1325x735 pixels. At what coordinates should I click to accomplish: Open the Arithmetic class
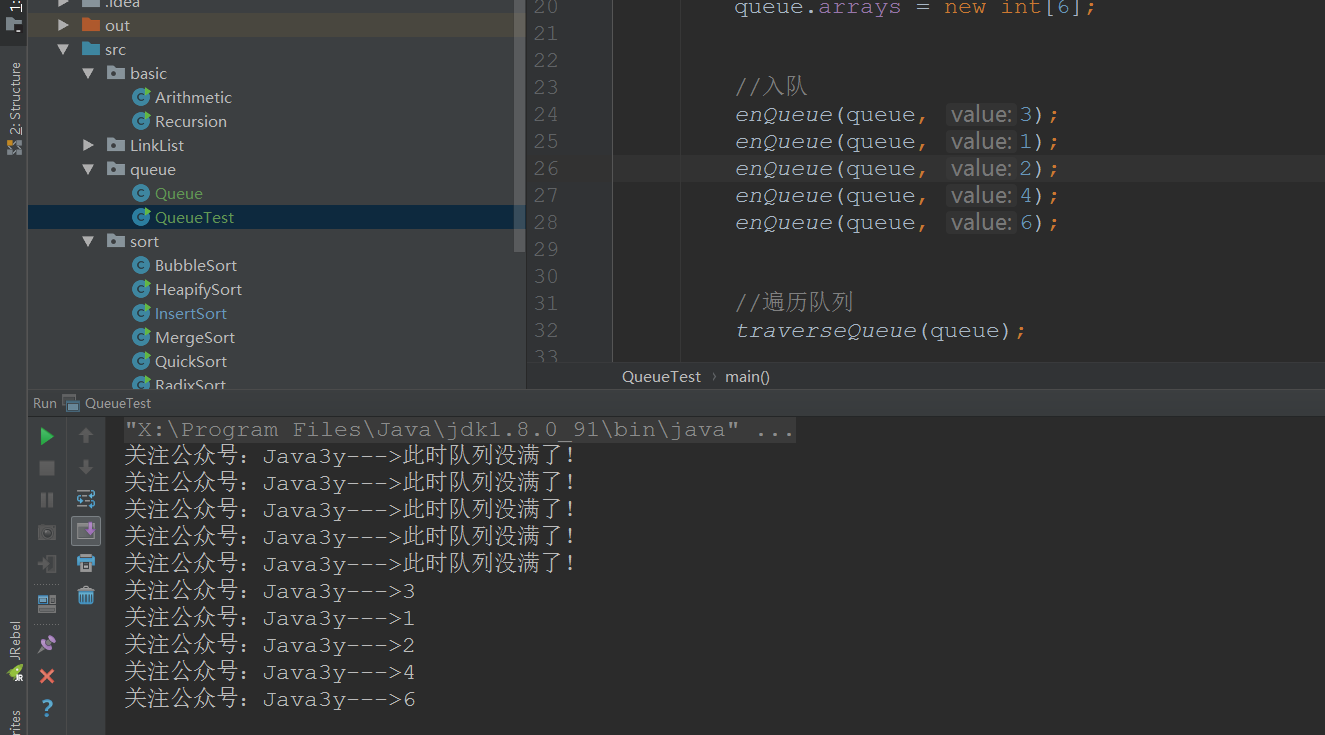193,97
